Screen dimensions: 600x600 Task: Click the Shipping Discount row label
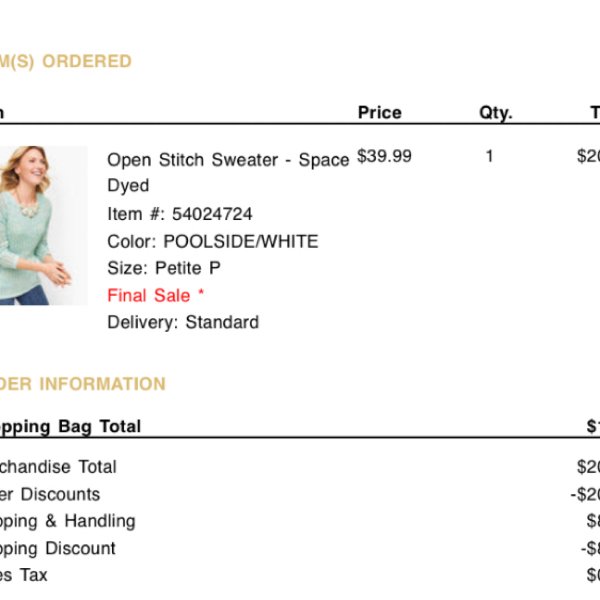tap(57, 549)
